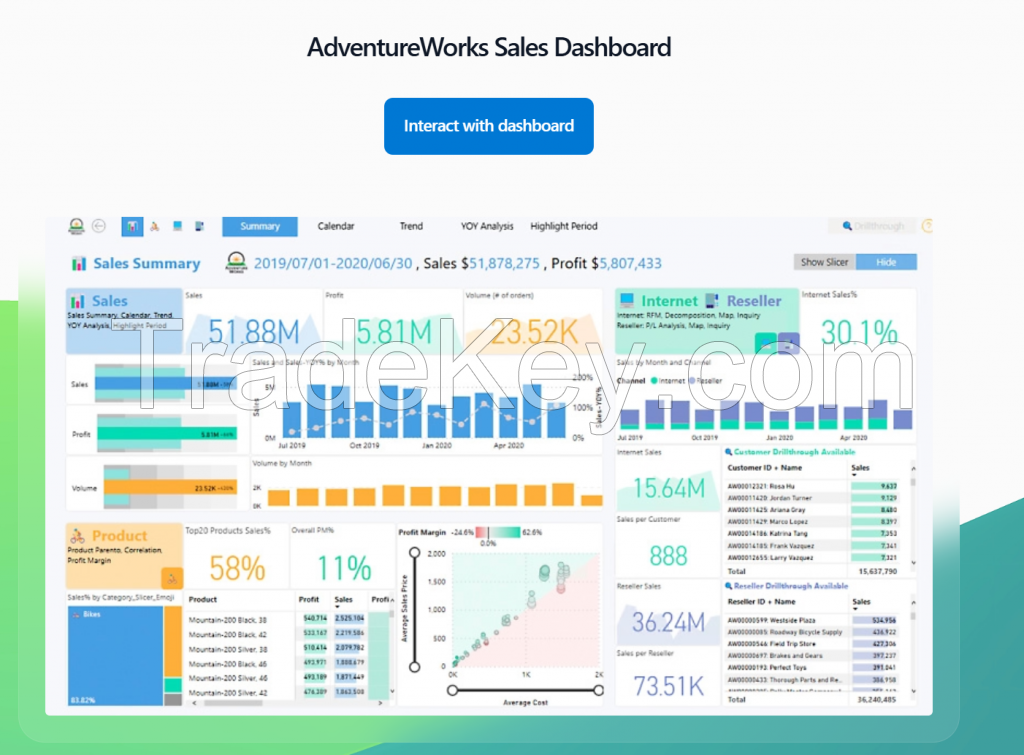Click the Mountain-200 Silver, 46 row
Viewport: 1024px width, 755px height.
[x=287, y=677]
